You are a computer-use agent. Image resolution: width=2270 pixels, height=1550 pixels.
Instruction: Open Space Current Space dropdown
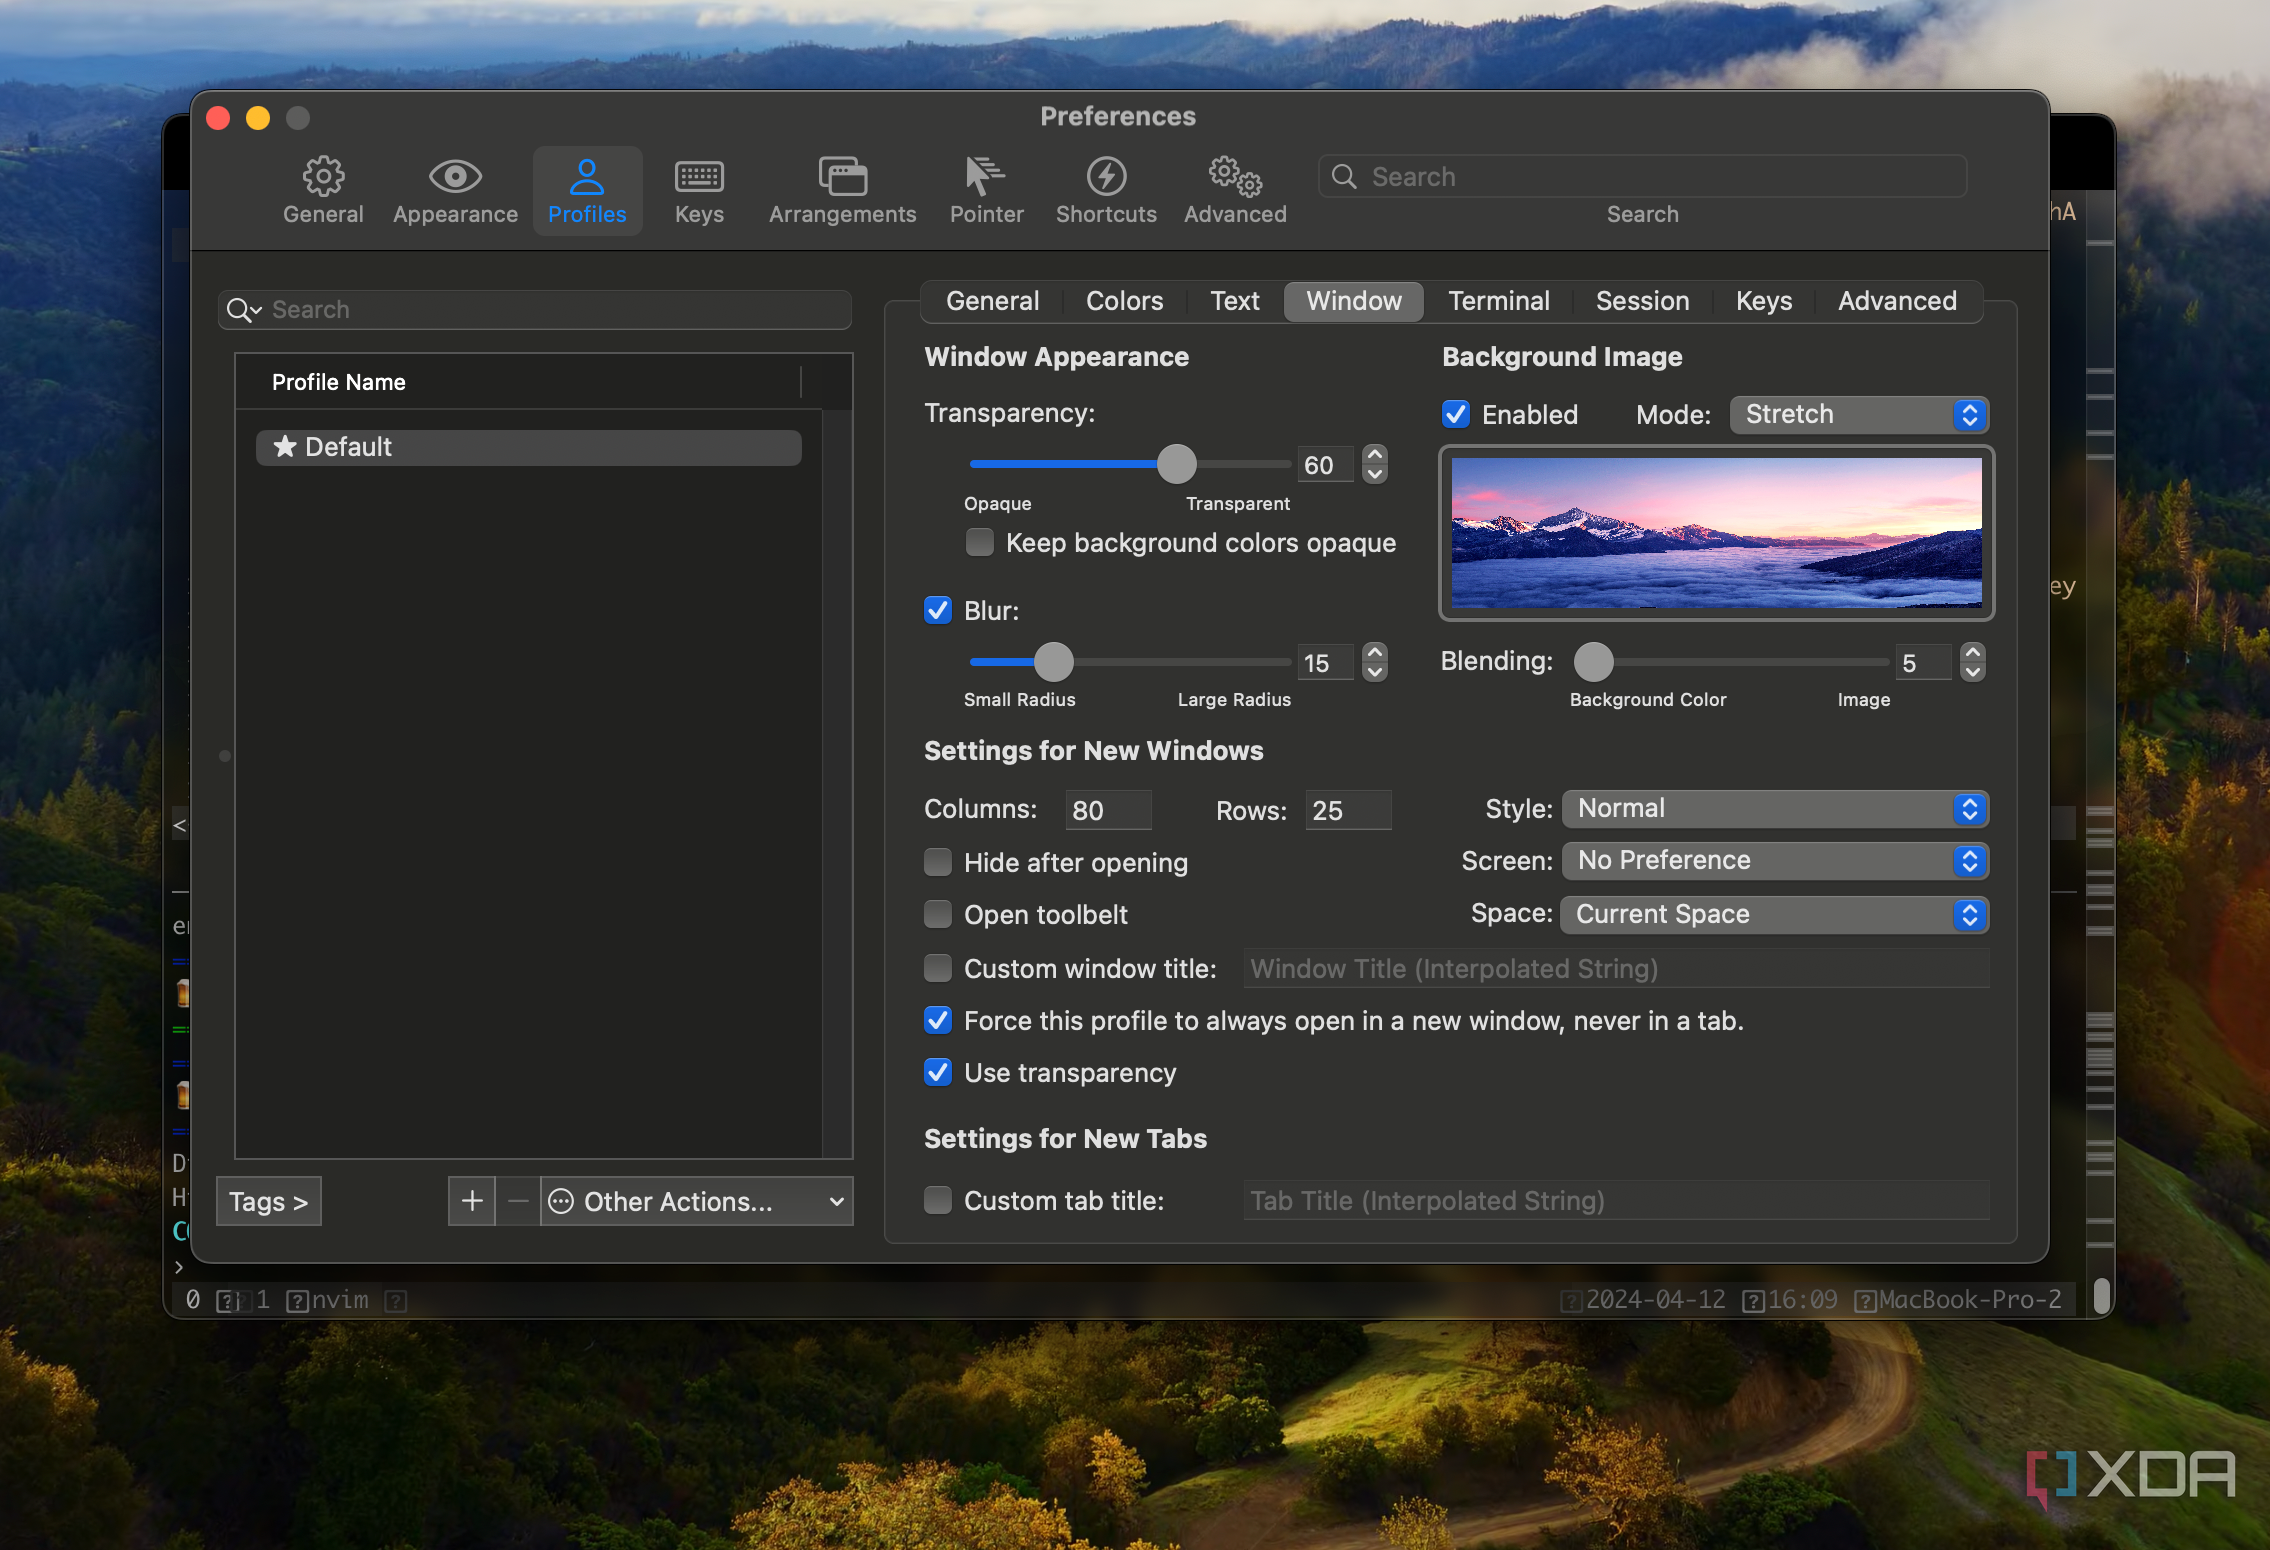[1775, 915]
